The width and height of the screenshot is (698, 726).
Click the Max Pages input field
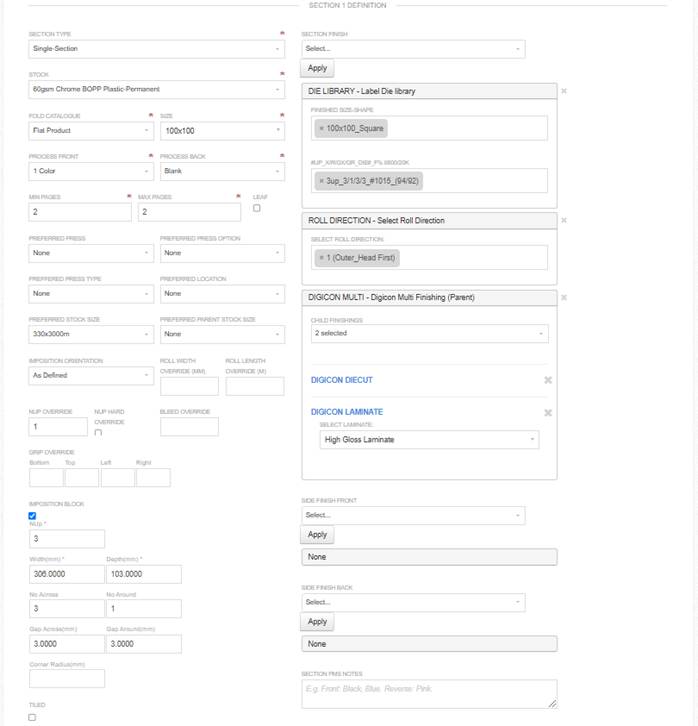[189, 212]
